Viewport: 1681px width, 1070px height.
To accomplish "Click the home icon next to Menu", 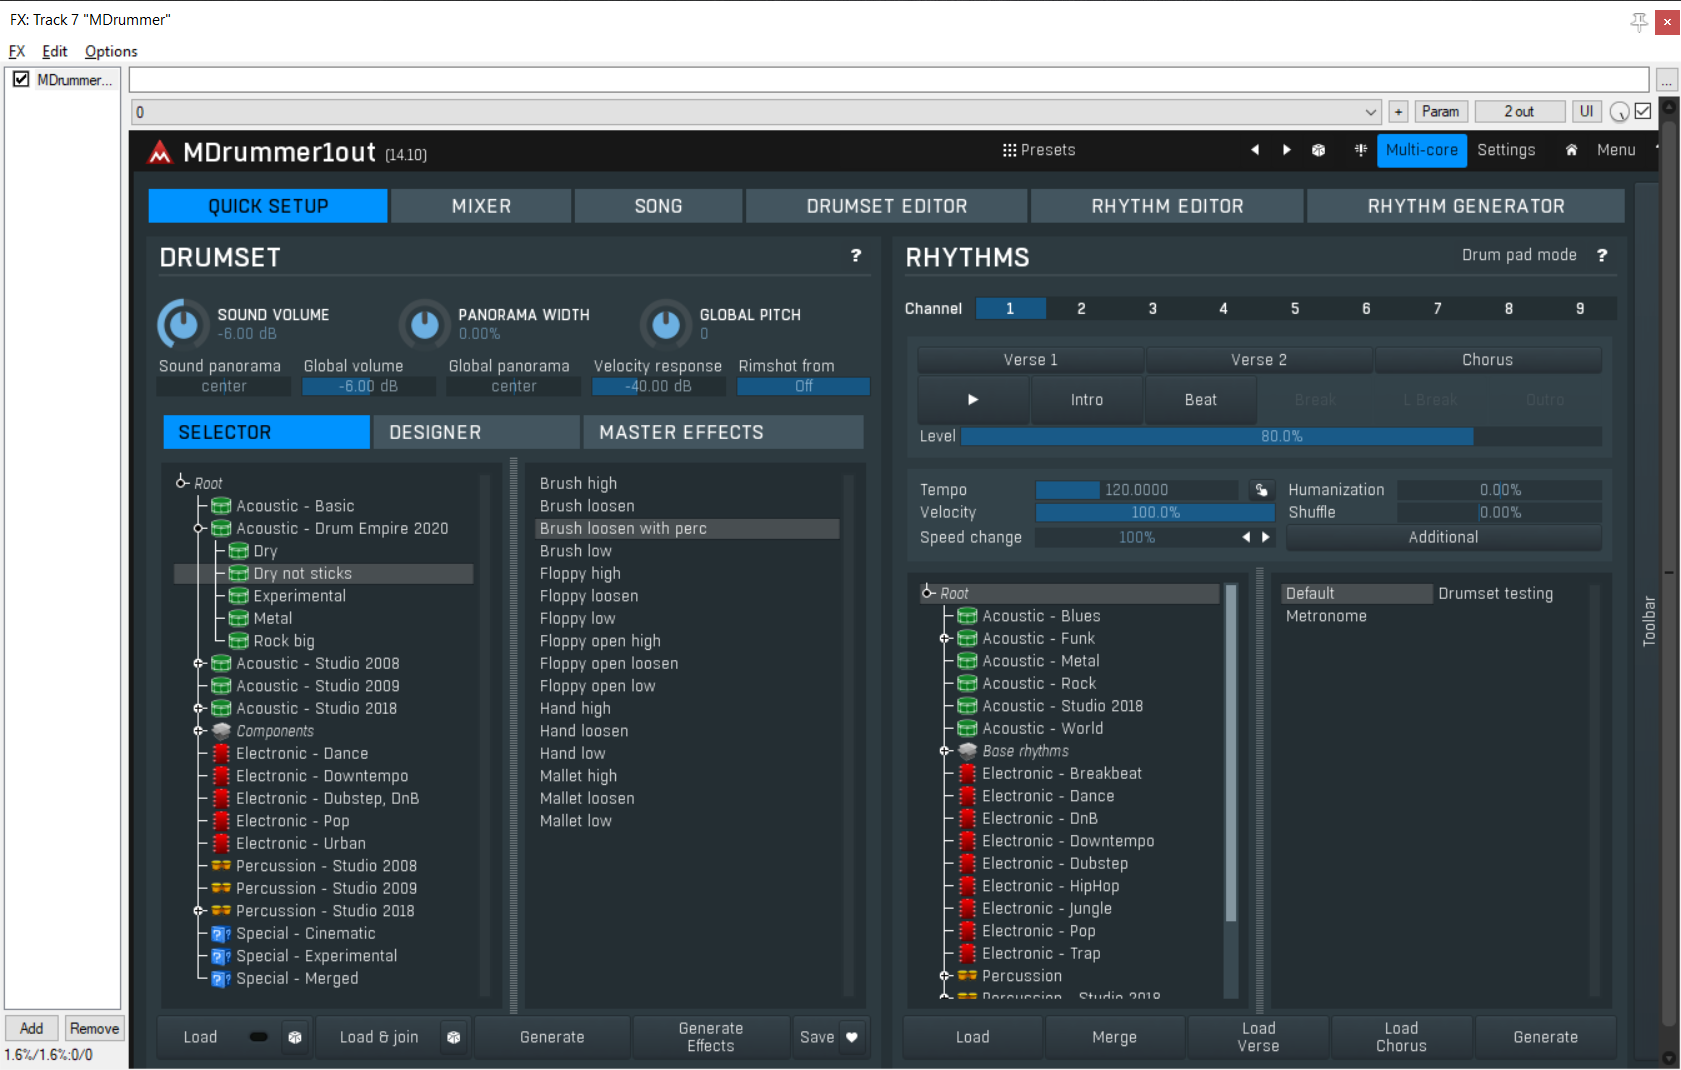I will click(x=1571, y=150).
